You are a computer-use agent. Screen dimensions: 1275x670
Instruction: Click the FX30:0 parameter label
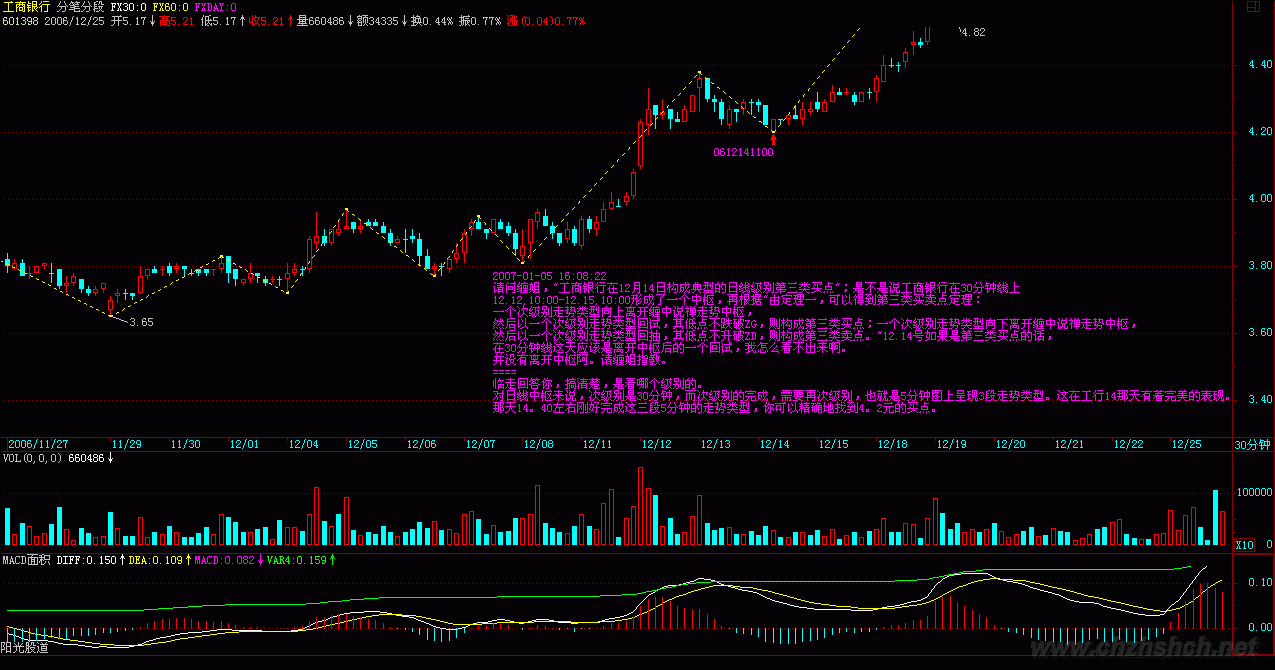pos(128,7)
